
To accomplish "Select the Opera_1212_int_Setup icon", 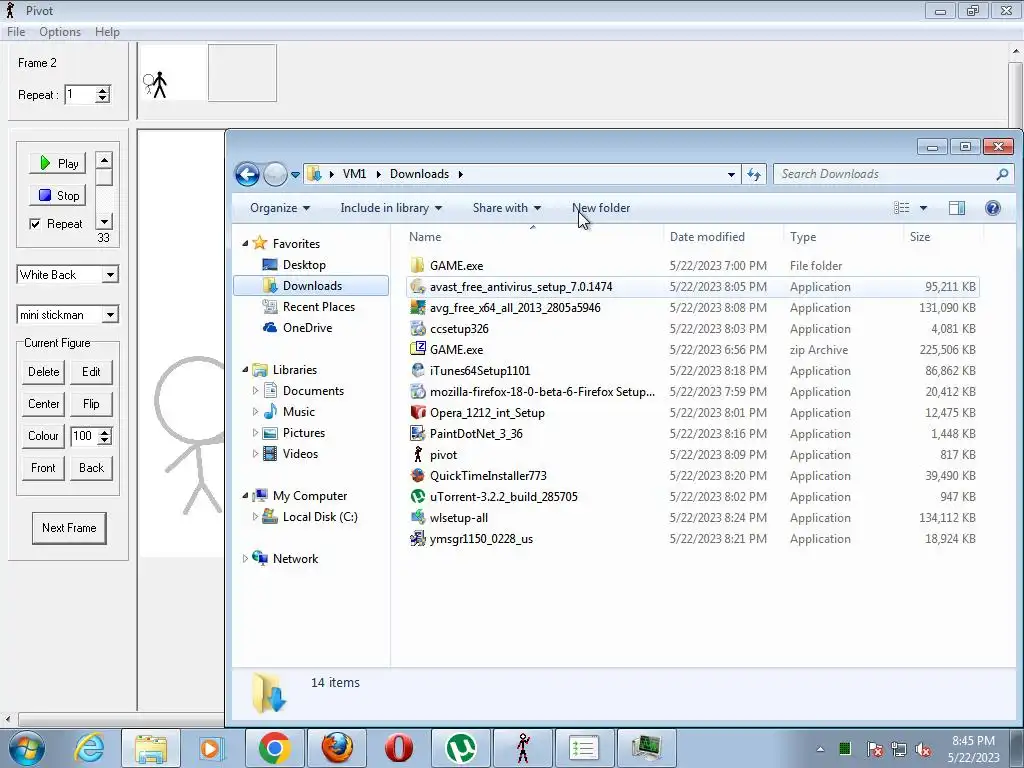I will [418, 413].
